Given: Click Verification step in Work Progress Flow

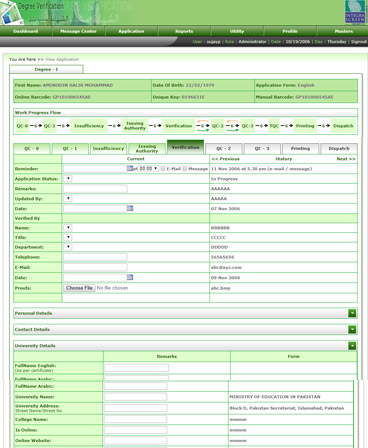Looking at the screenshot, I should 179,126.
